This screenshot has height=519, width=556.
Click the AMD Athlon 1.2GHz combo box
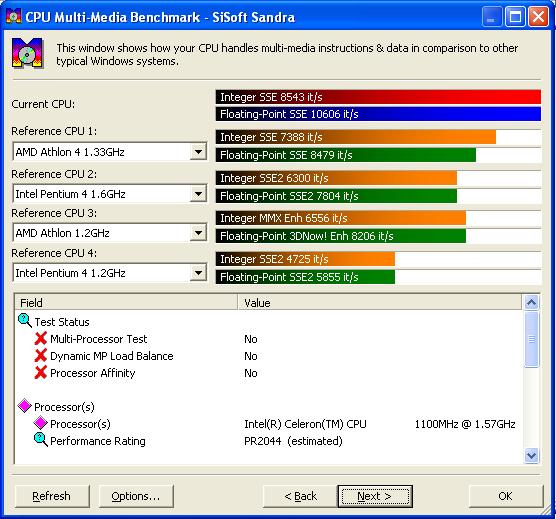tap(110, 233)
